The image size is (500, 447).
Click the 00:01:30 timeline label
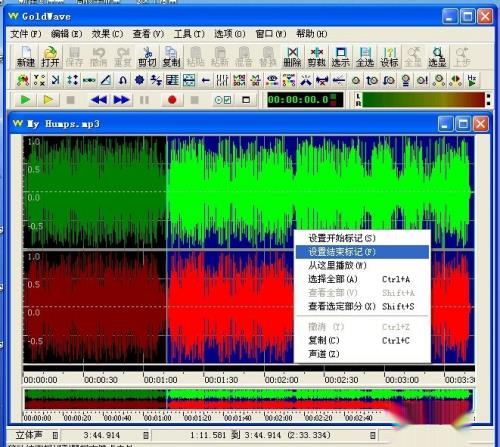(221, 380)
